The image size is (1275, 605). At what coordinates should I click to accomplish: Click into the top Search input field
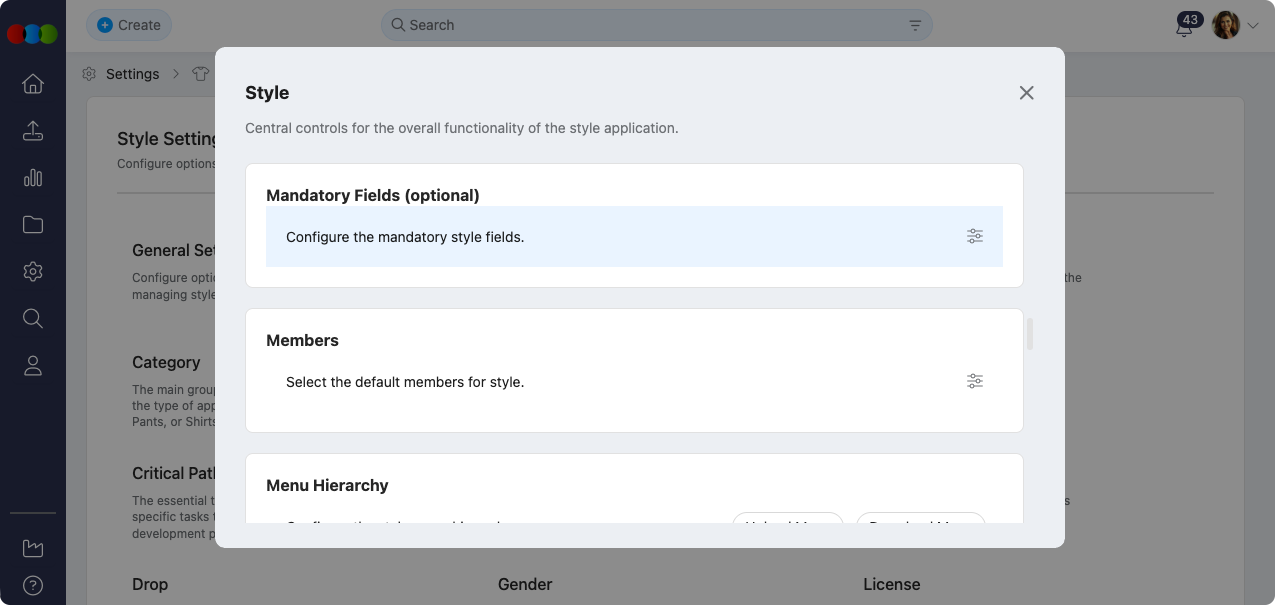(x=500, y=24)
